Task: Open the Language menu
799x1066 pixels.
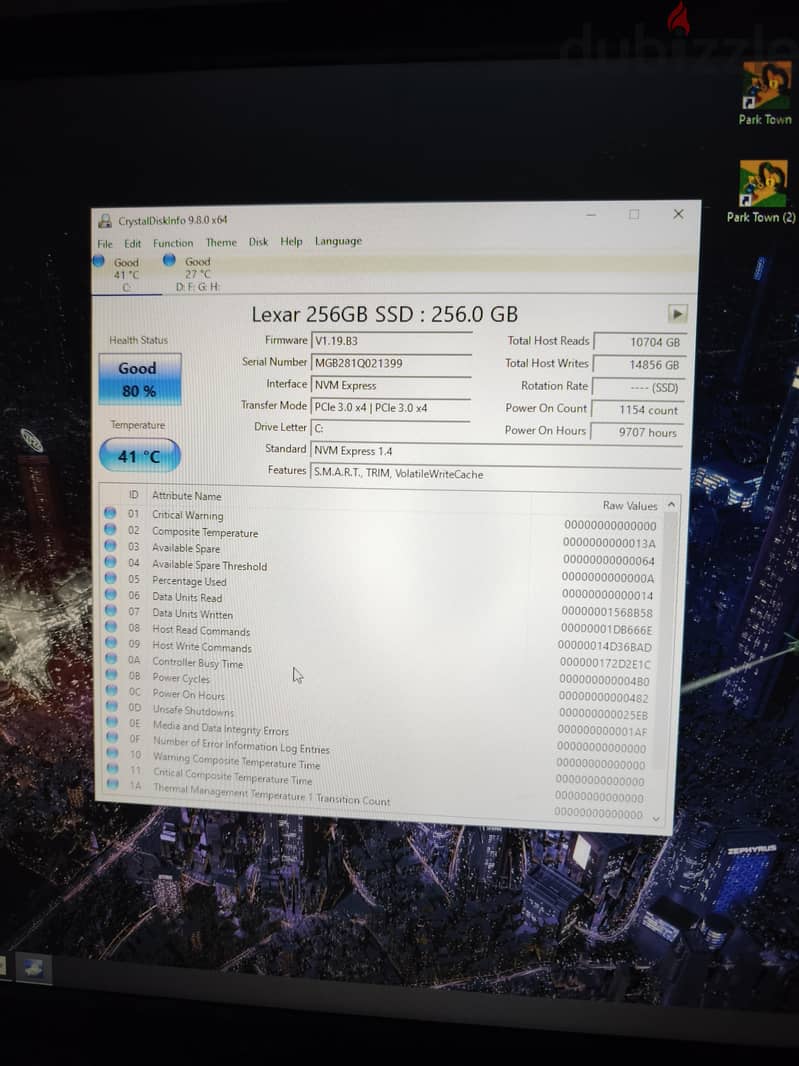Action: (338, 241)
